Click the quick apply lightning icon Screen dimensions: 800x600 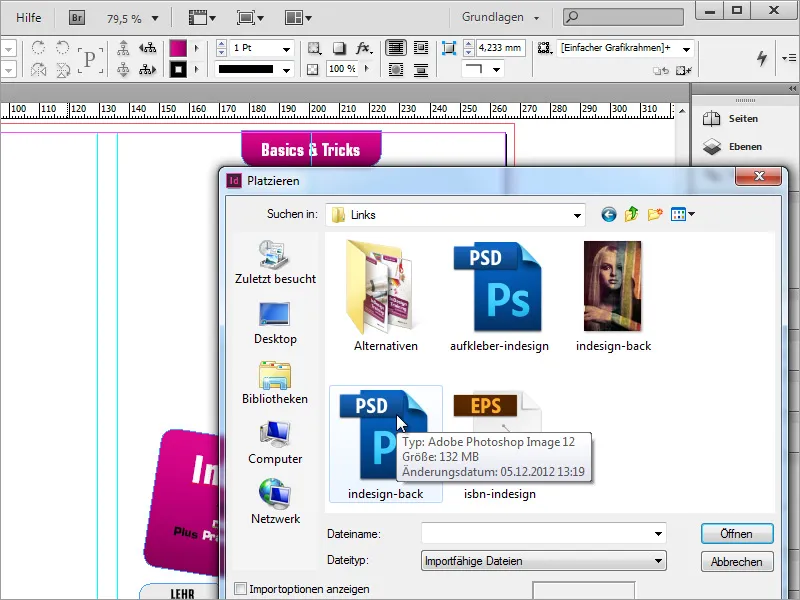click(762, 58)
